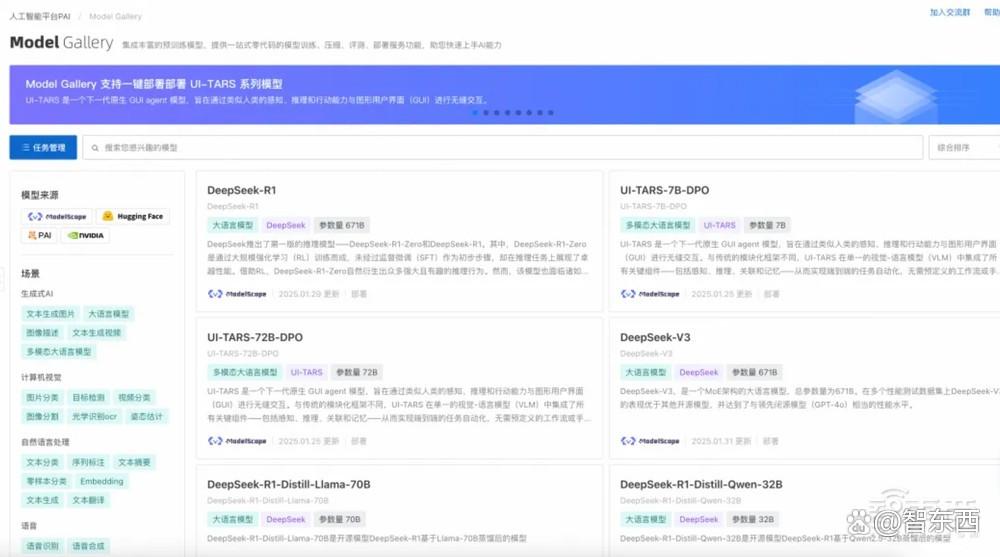This screenshot has height=557, width=1000.
Task: Filter by 零样本分类 tag
Action: coord(46,481)
